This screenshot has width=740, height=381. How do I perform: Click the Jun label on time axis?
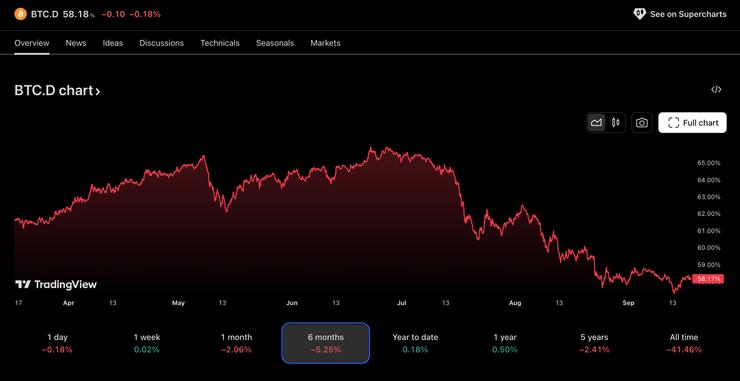[x=292, y=303]
